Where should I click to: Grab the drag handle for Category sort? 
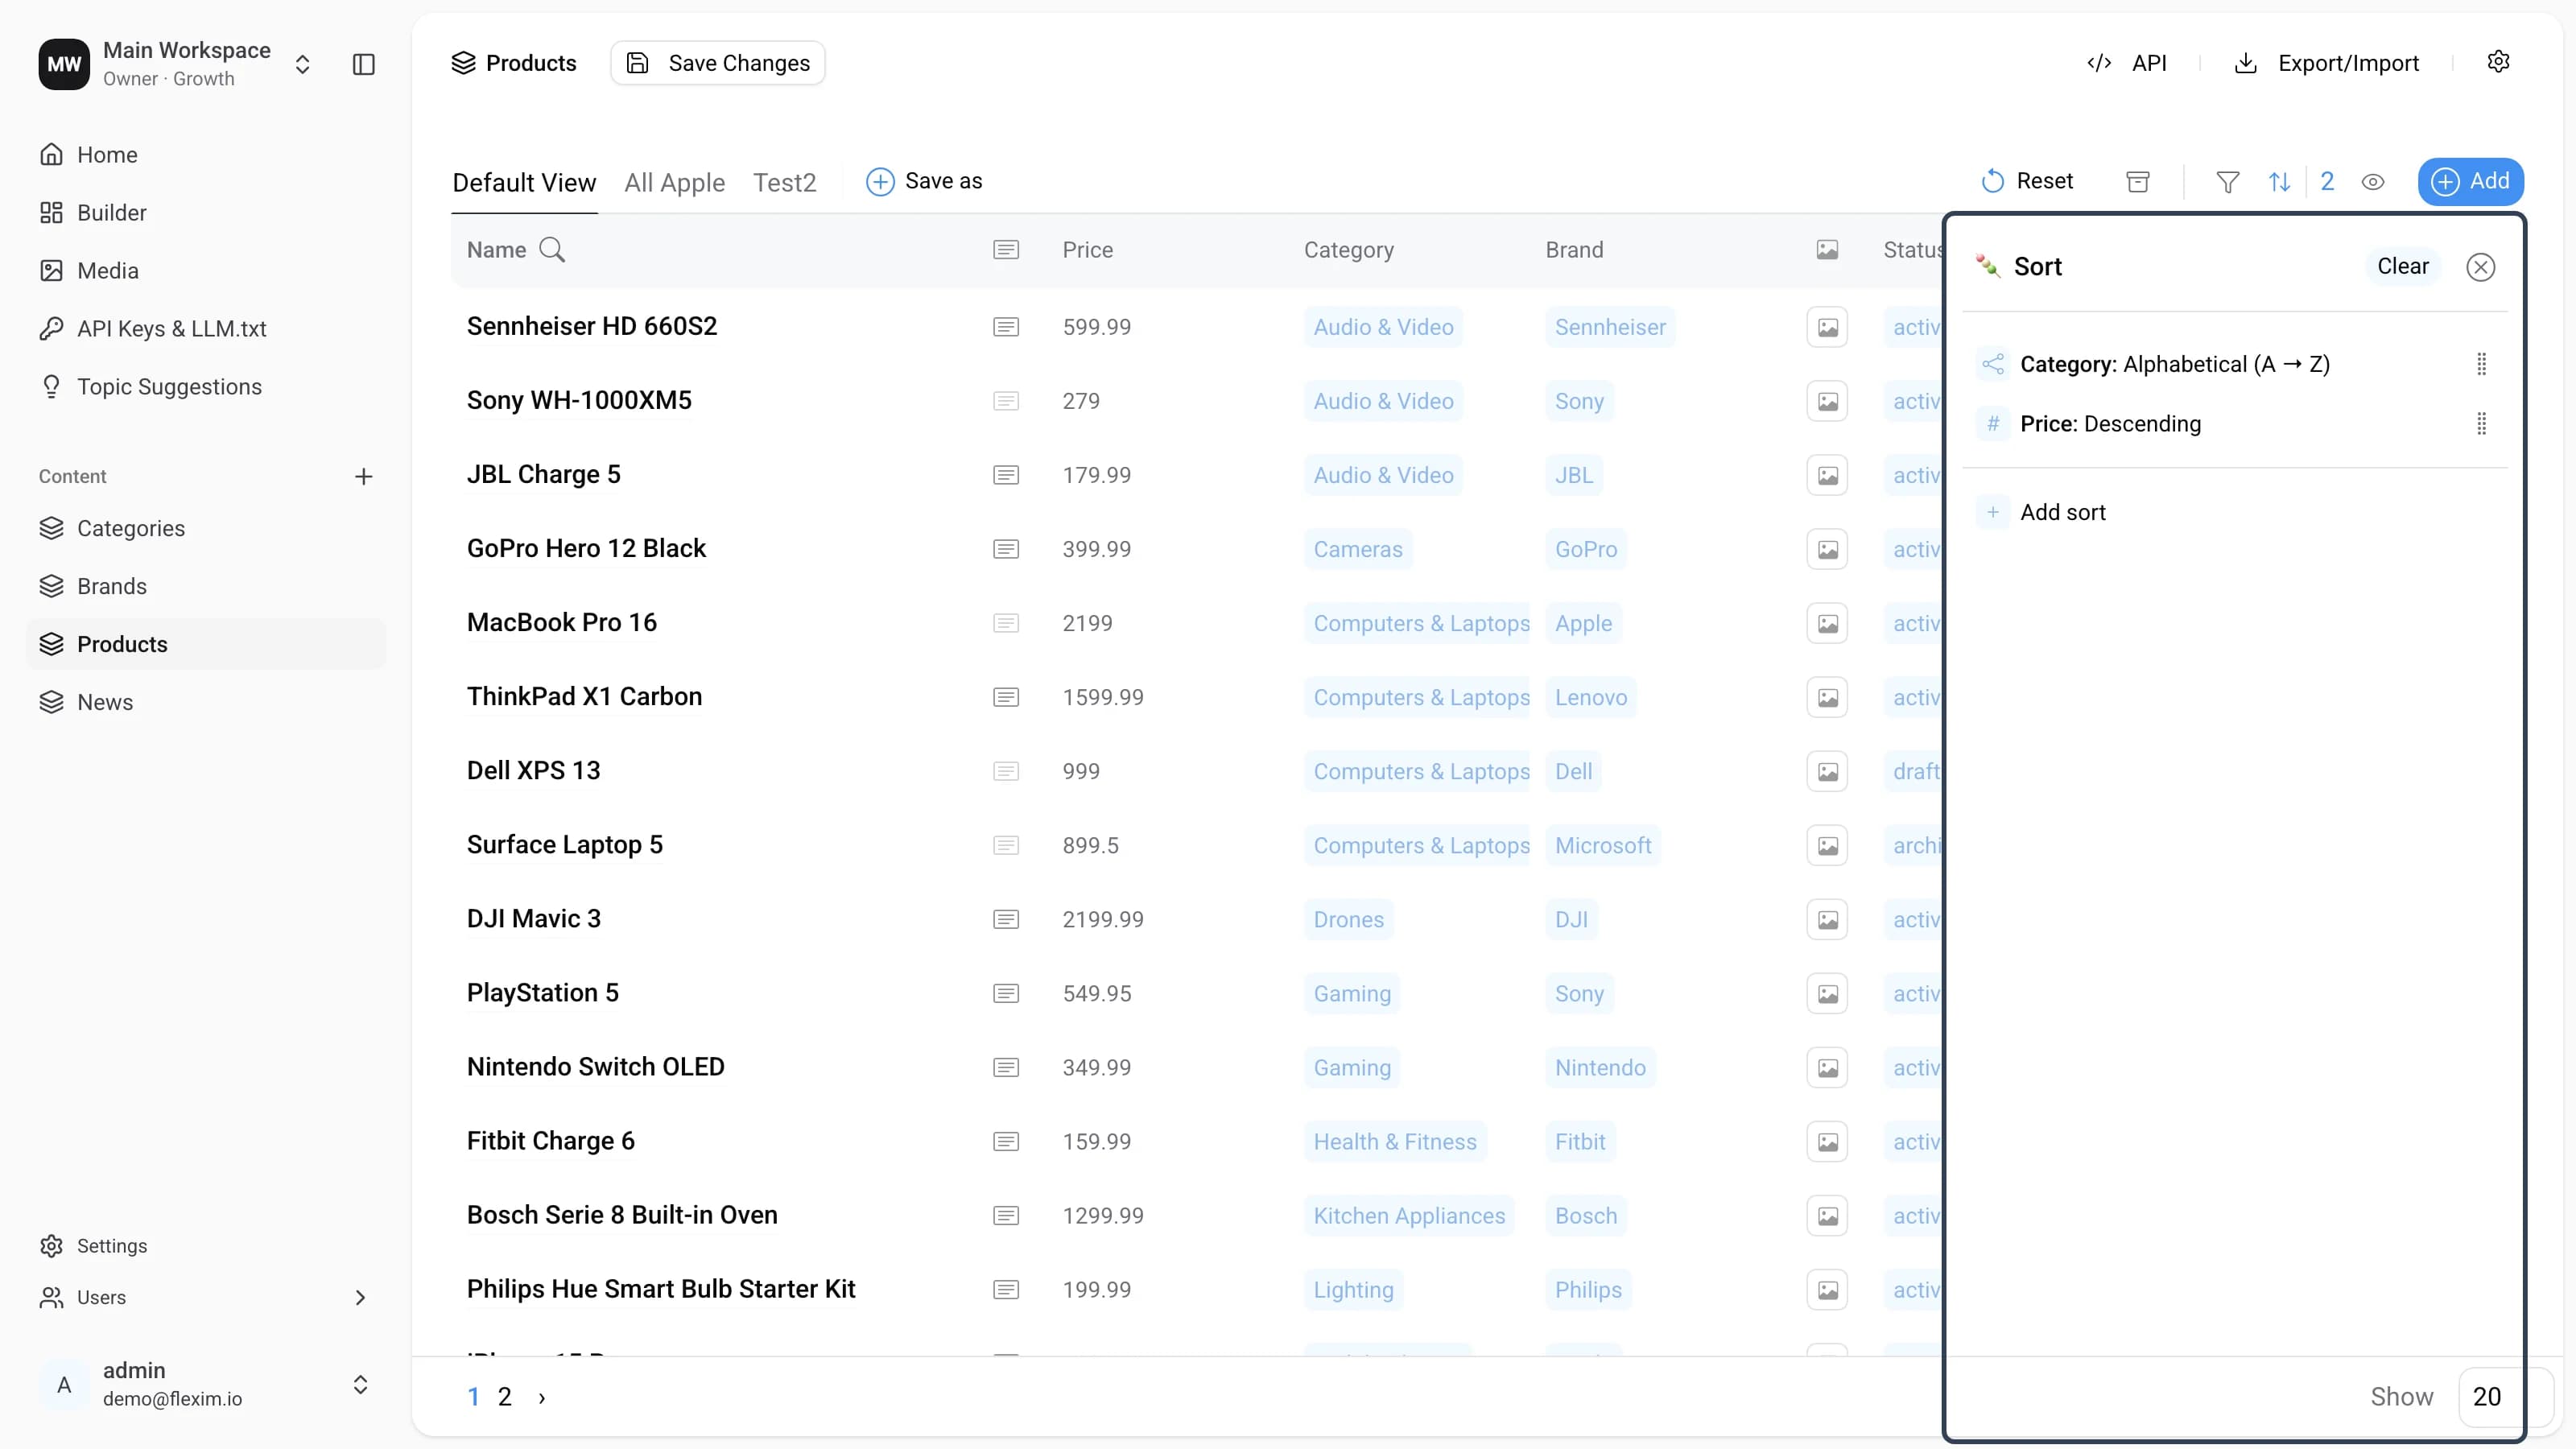tap(2481, 364)
